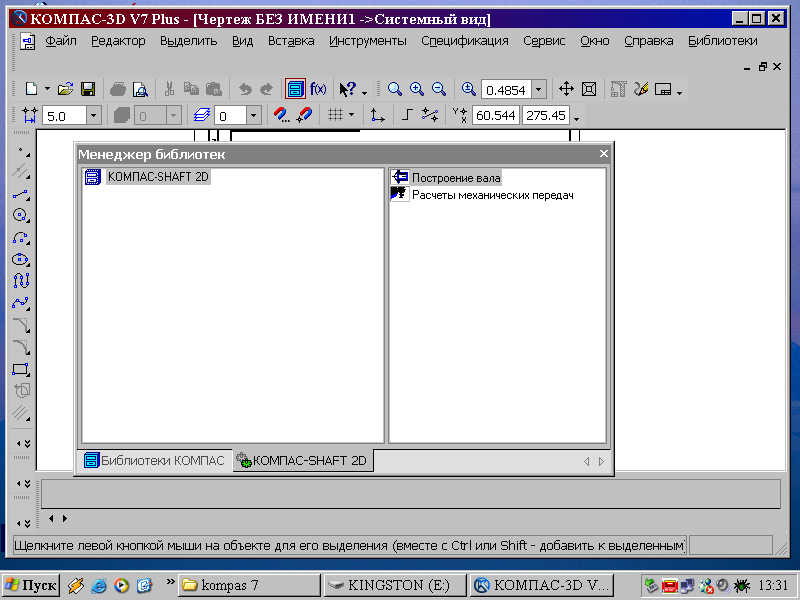The width and height of the screenshot is (800, 600).
Task: Switch to kompas 7 folder in the taskbar
Action: [x=249, y=585]
